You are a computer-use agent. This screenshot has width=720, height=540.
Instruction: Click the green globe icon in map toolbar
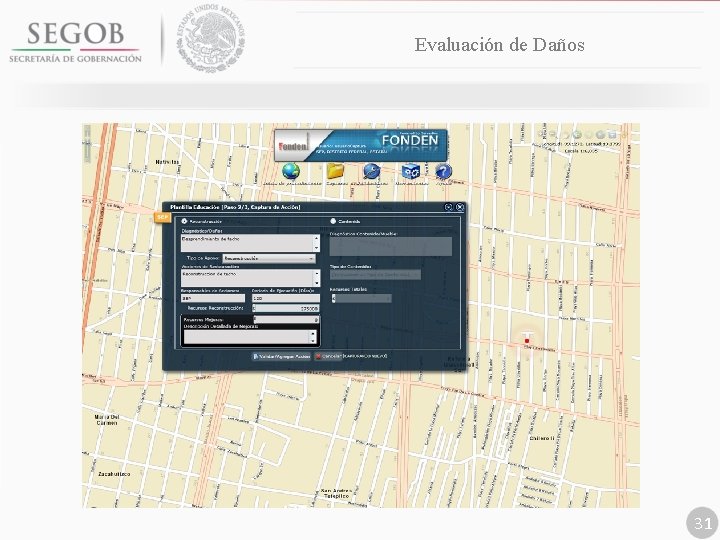click(x=577, y=135)
